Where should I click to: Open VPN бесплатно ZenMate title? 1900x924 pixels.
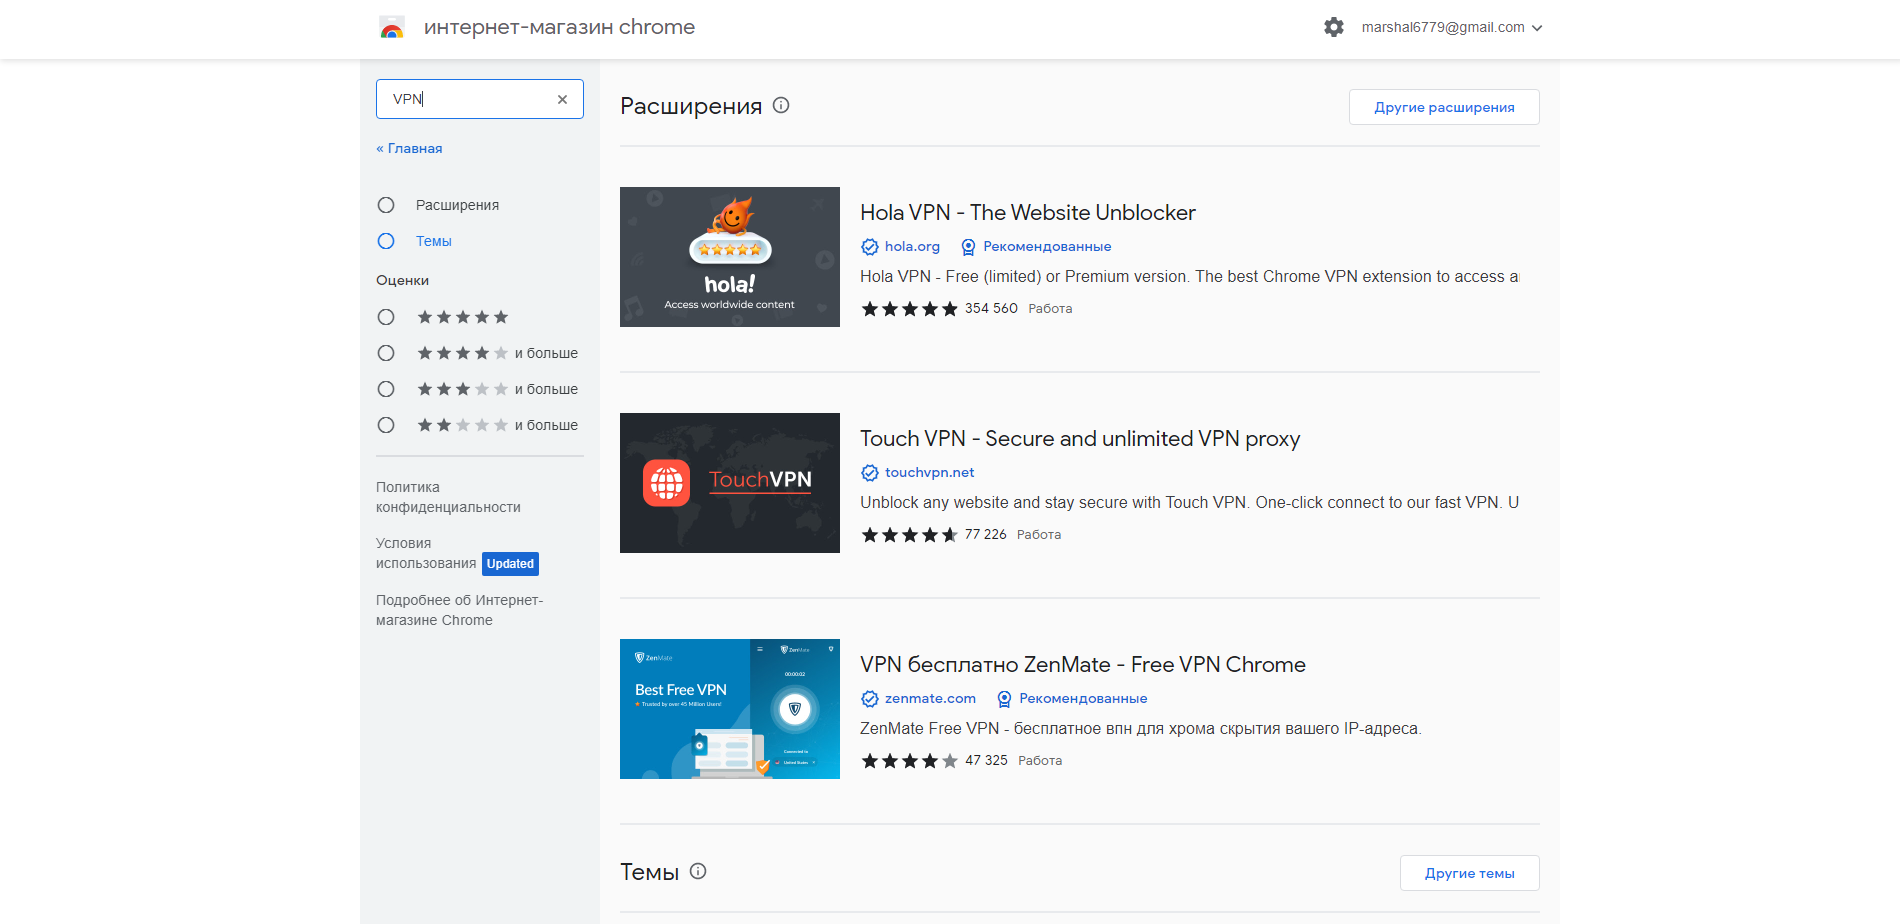[x=1083, y=664]
